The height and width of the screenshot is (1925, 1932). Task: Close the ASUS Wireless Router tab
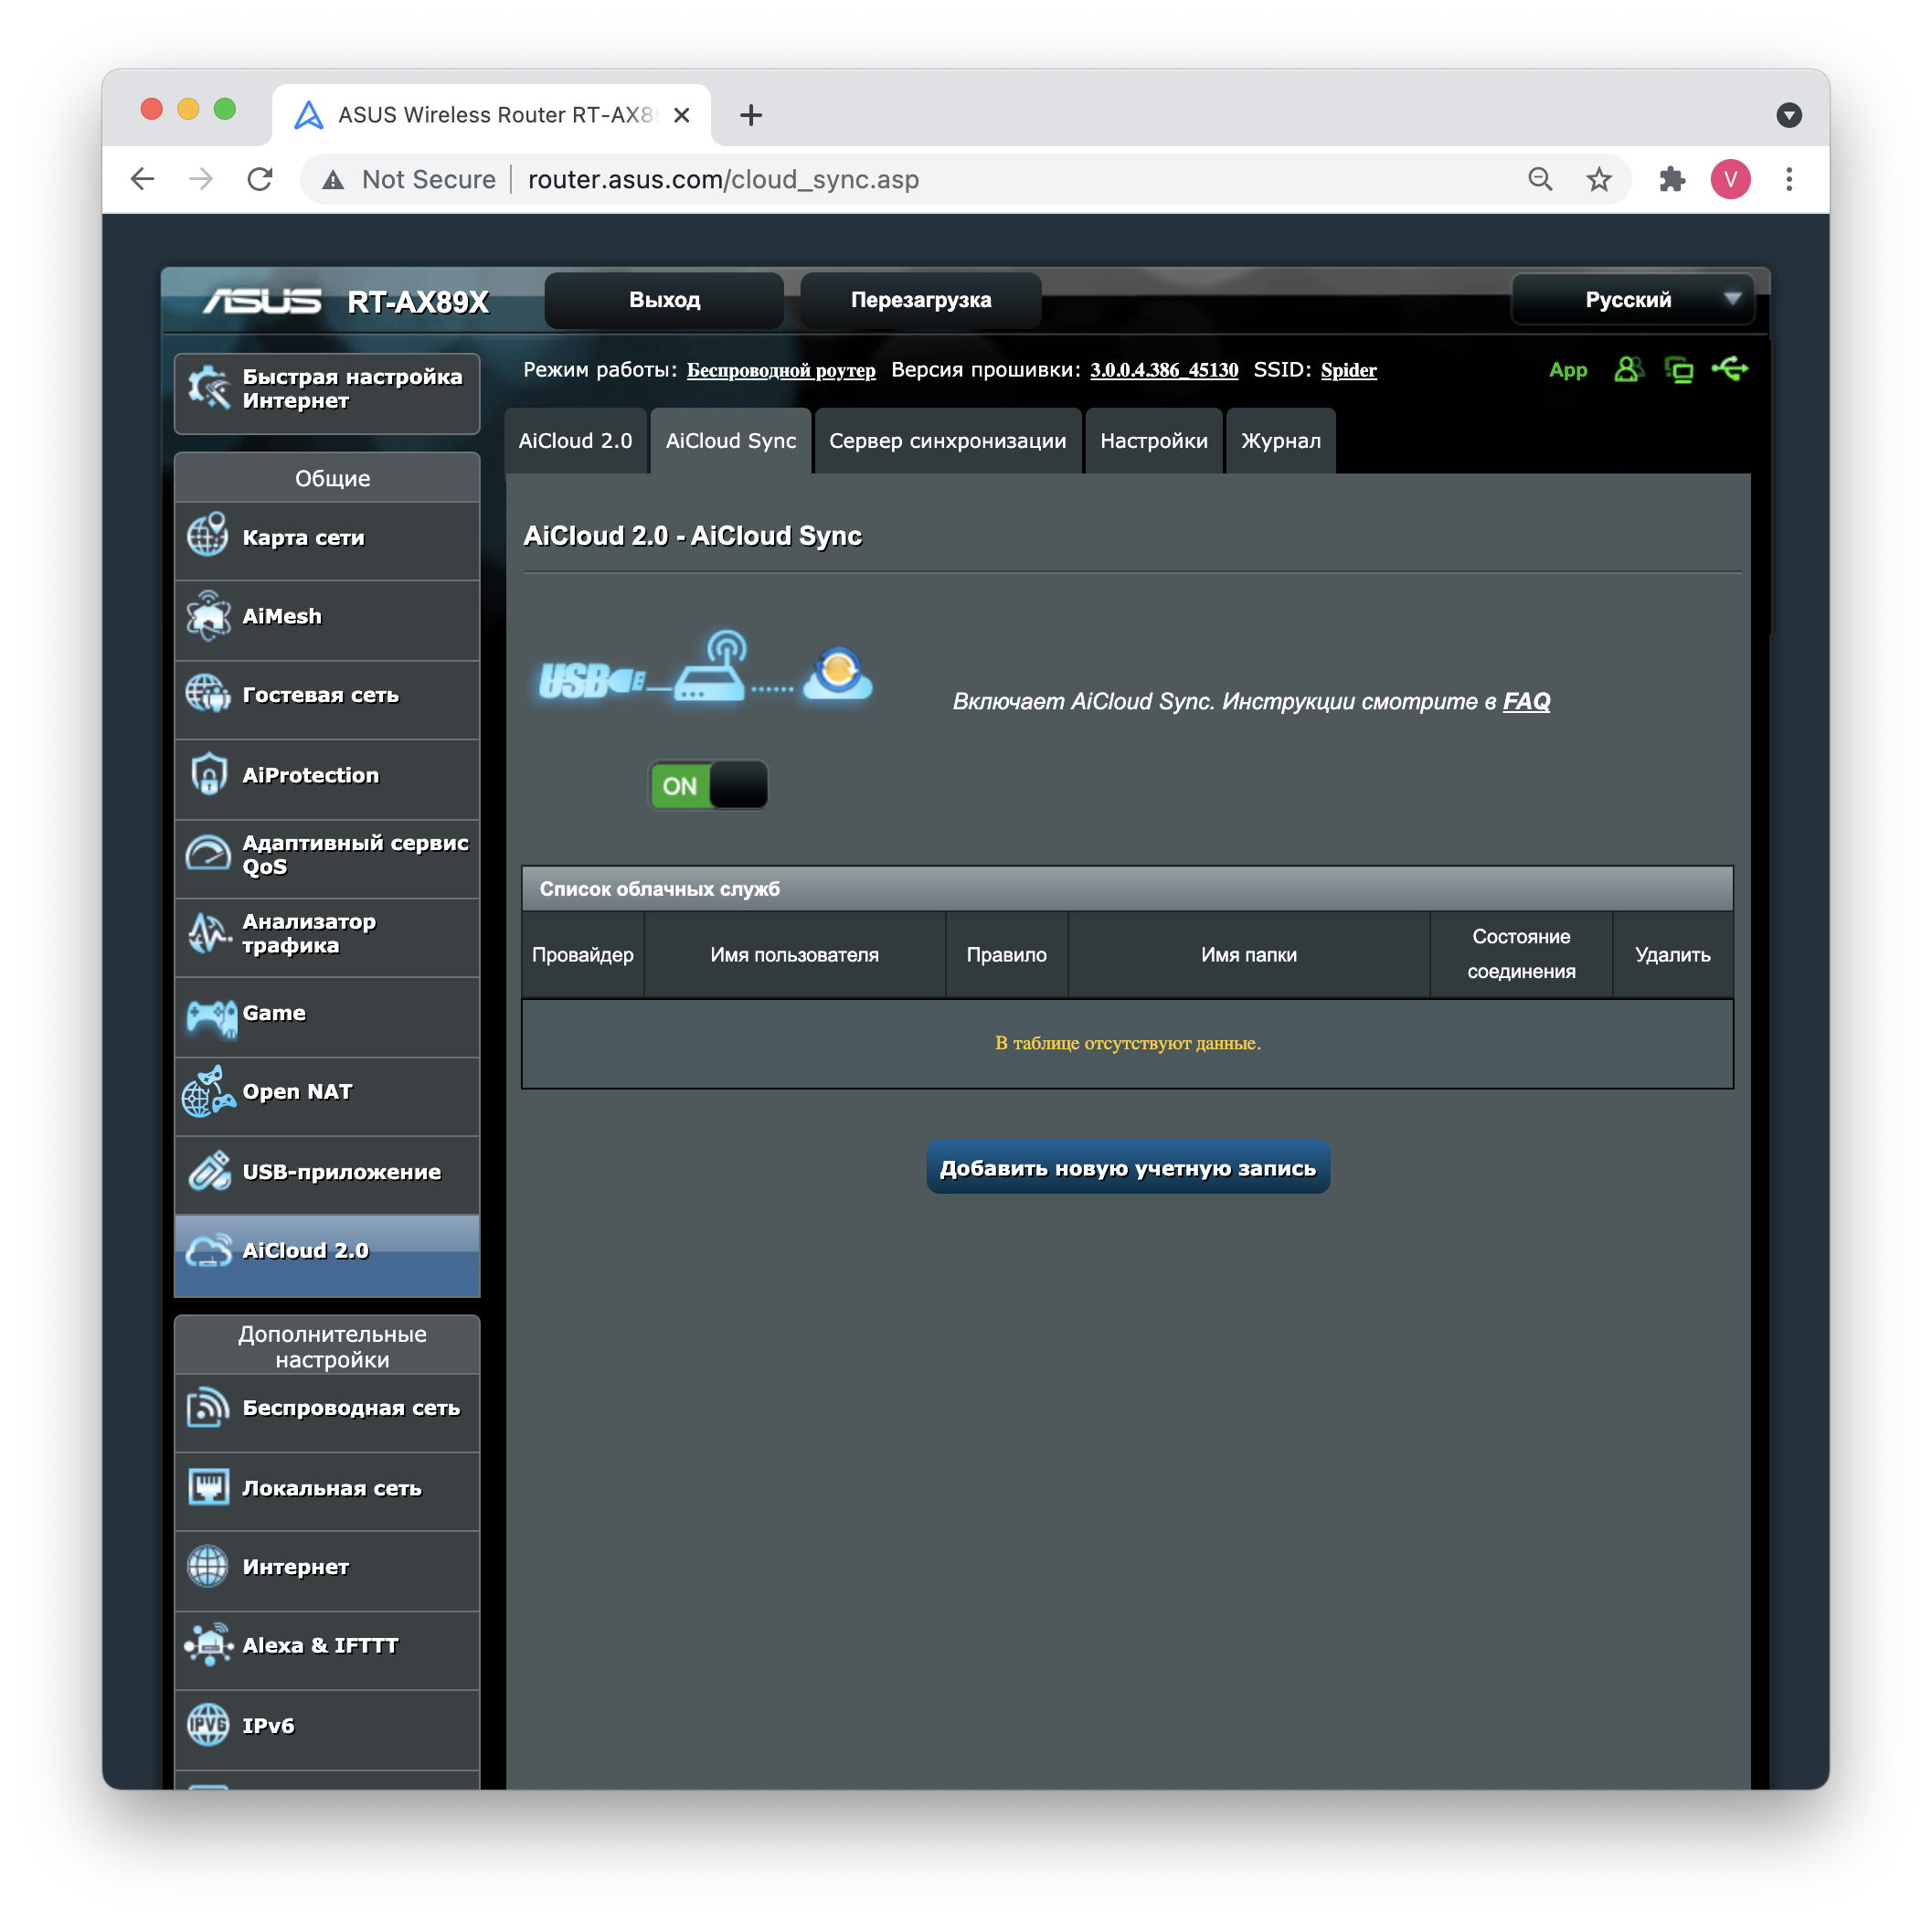coord(681,115)
